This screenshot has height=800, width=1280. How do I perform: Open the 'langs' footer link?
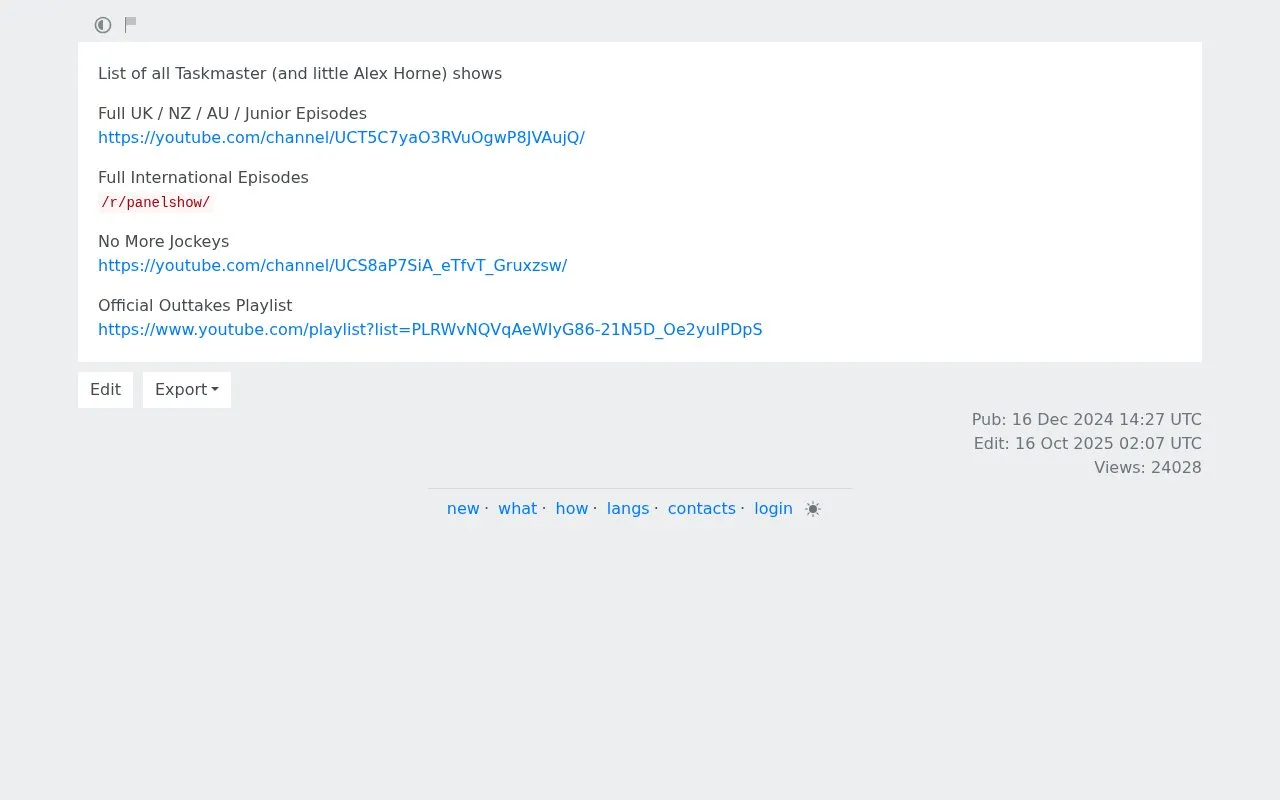(x=628, y=509)
